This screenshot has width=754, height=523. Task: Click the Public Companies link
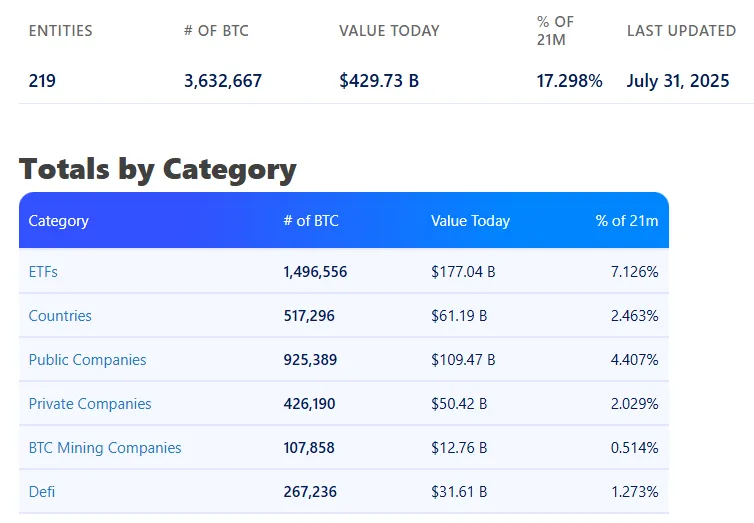tap(87, 360)
